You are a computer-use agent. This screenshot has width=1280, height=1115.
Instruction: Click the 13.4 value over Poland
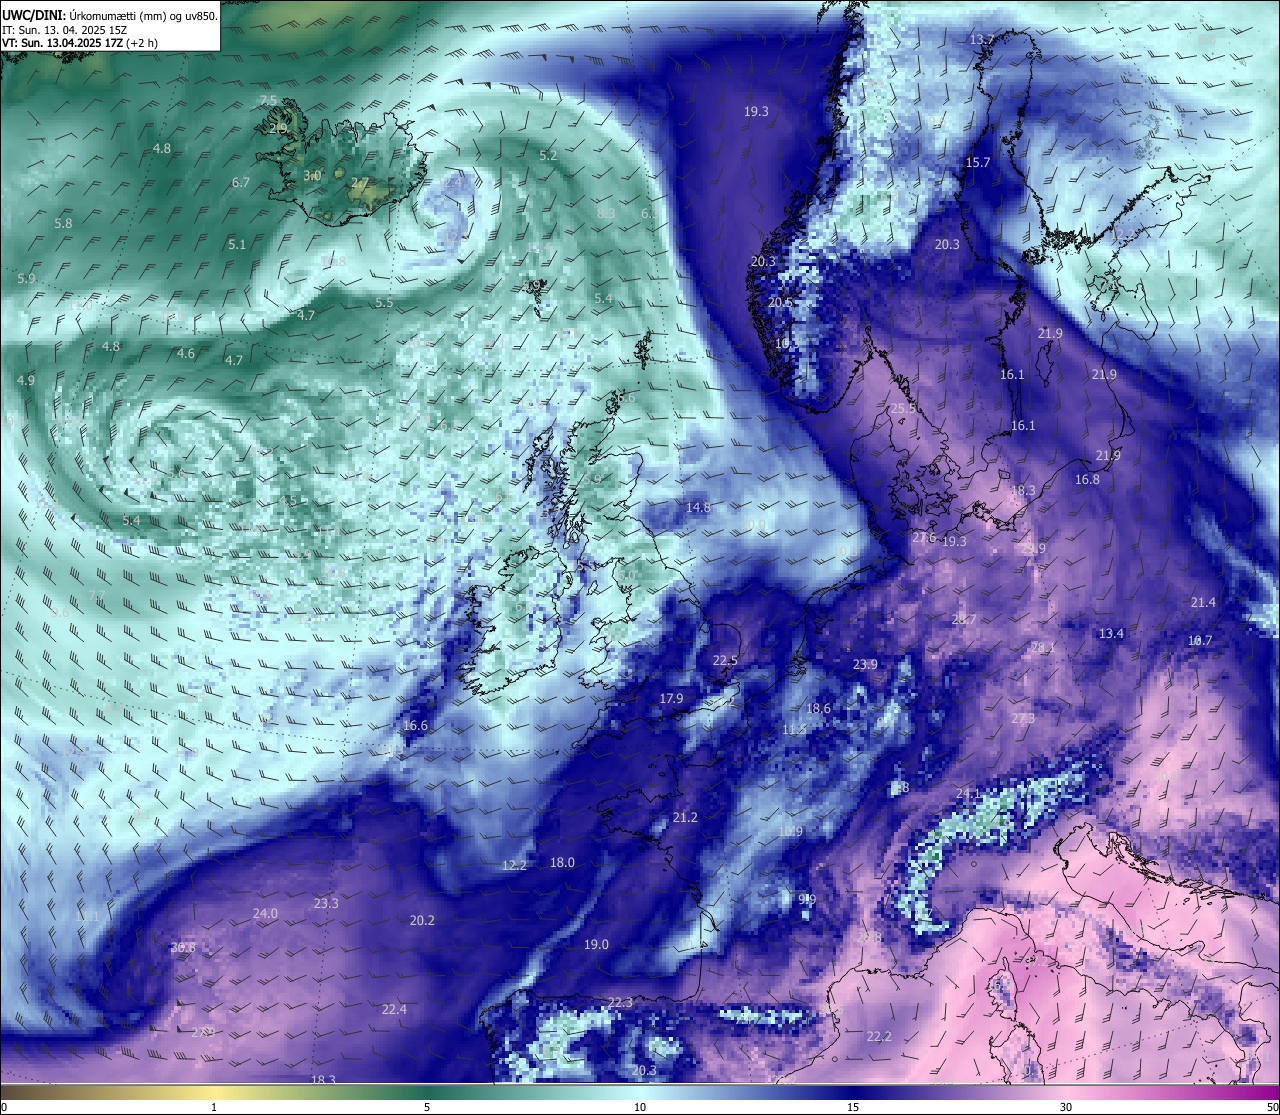(1111, 634)
